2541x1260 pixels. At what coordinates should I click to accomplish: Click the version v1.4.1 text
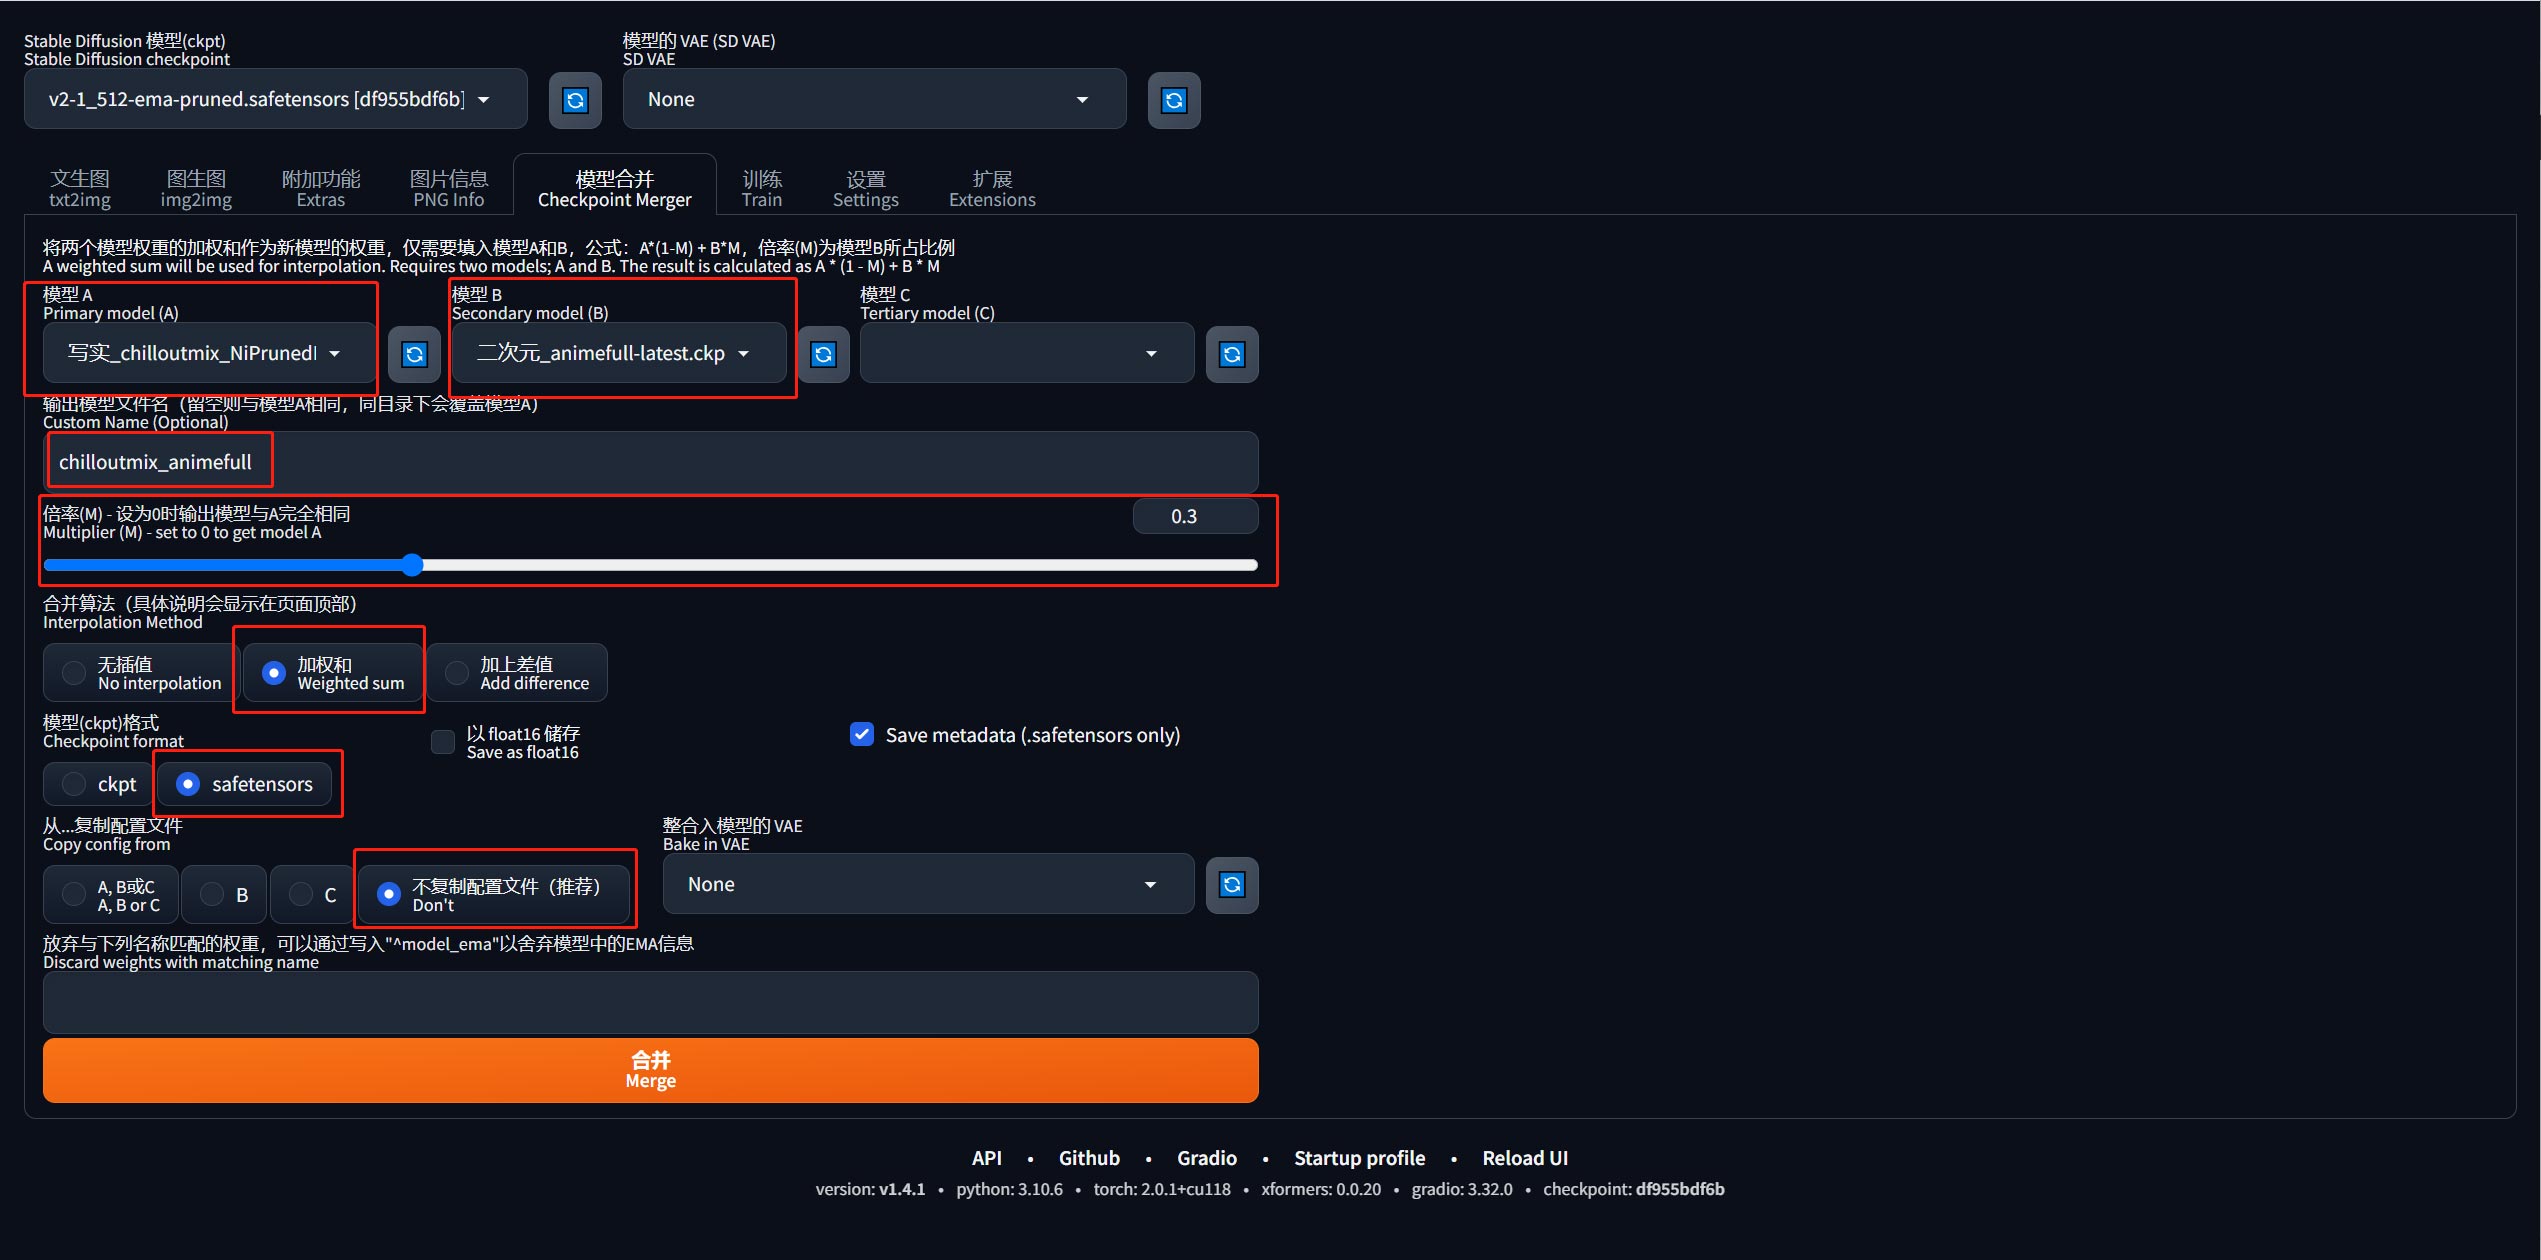[x=902, y=1189]
